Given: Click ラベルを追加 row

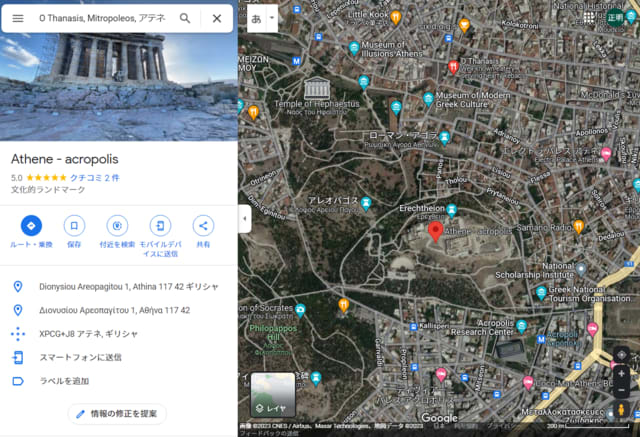Looking at the screenshot, I should 119,381.
